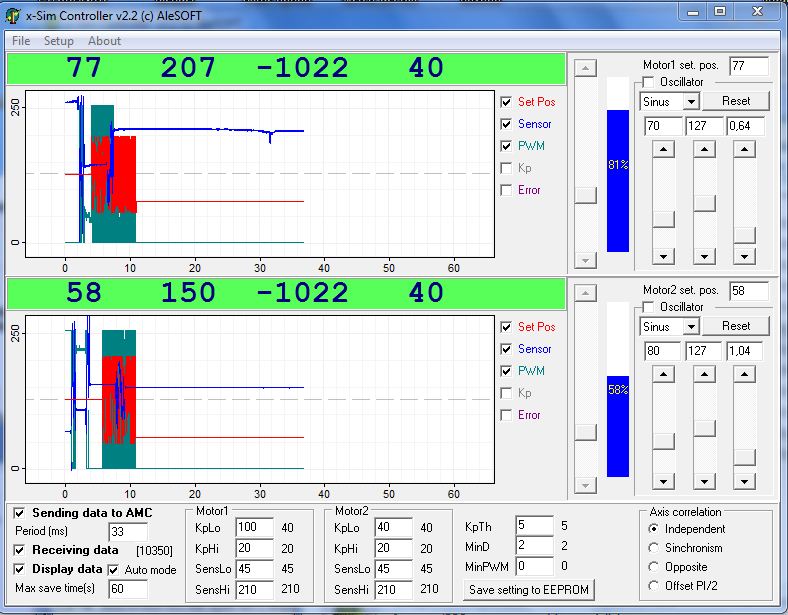
Task: Select Sinchronism axis correlation
Action: pos(653,548)
